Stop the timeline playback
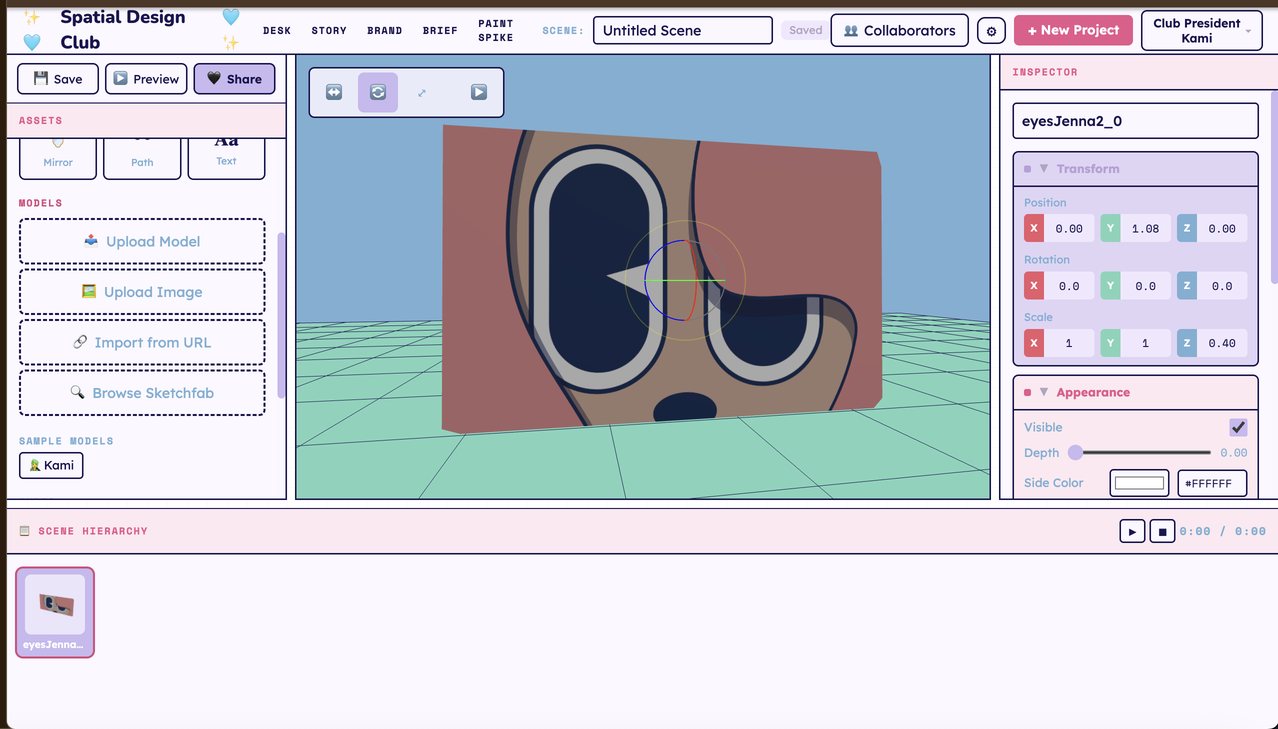Image resolution: width=1278 pixels, height=729 pixels. [1162, 531]
